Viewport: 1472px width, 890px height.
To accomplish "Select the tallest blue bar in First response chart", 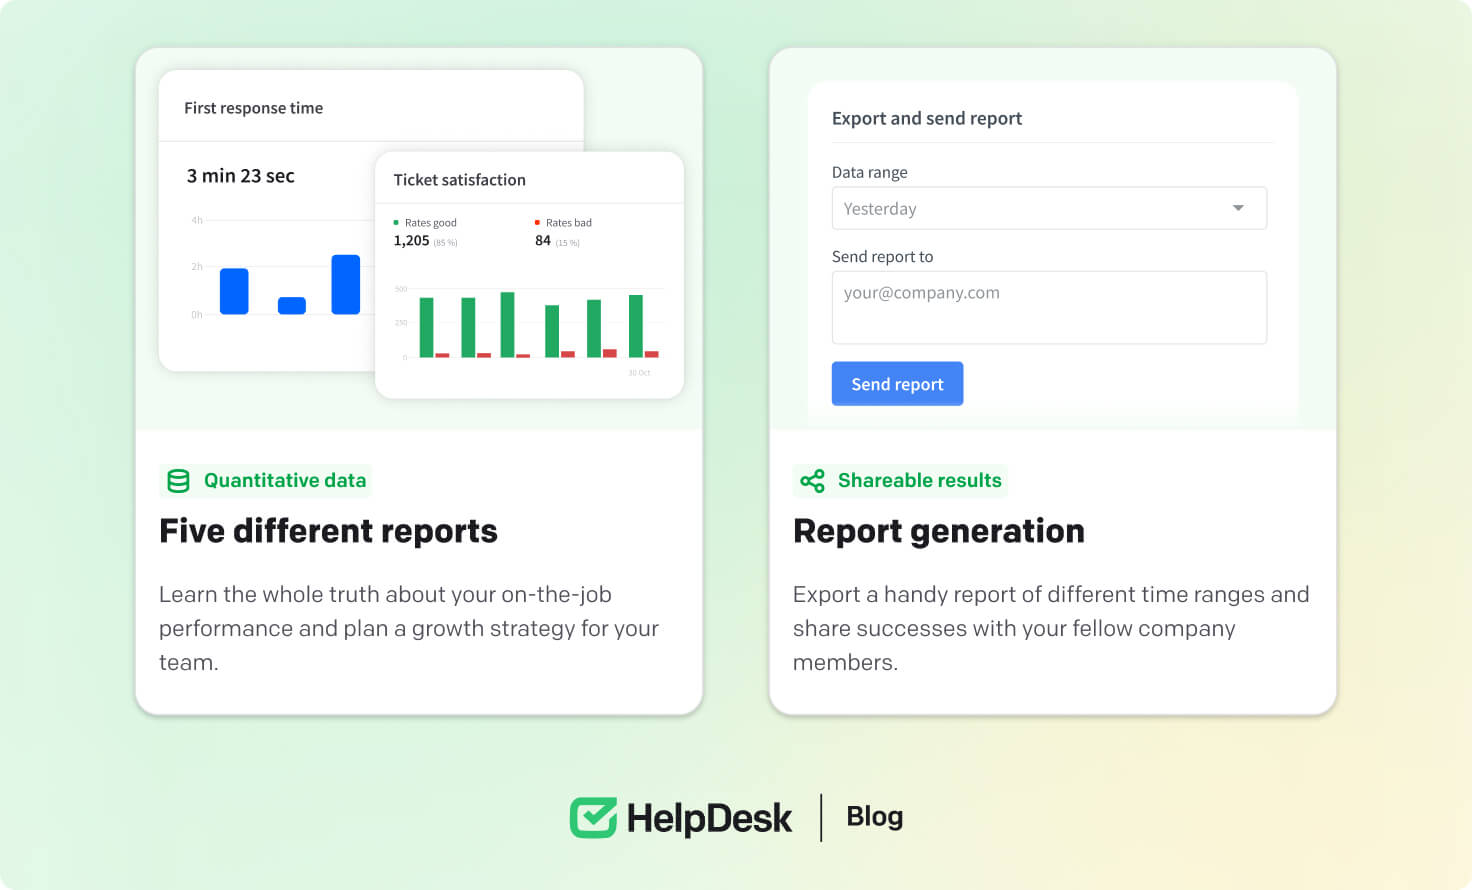I will pos(345,285).
